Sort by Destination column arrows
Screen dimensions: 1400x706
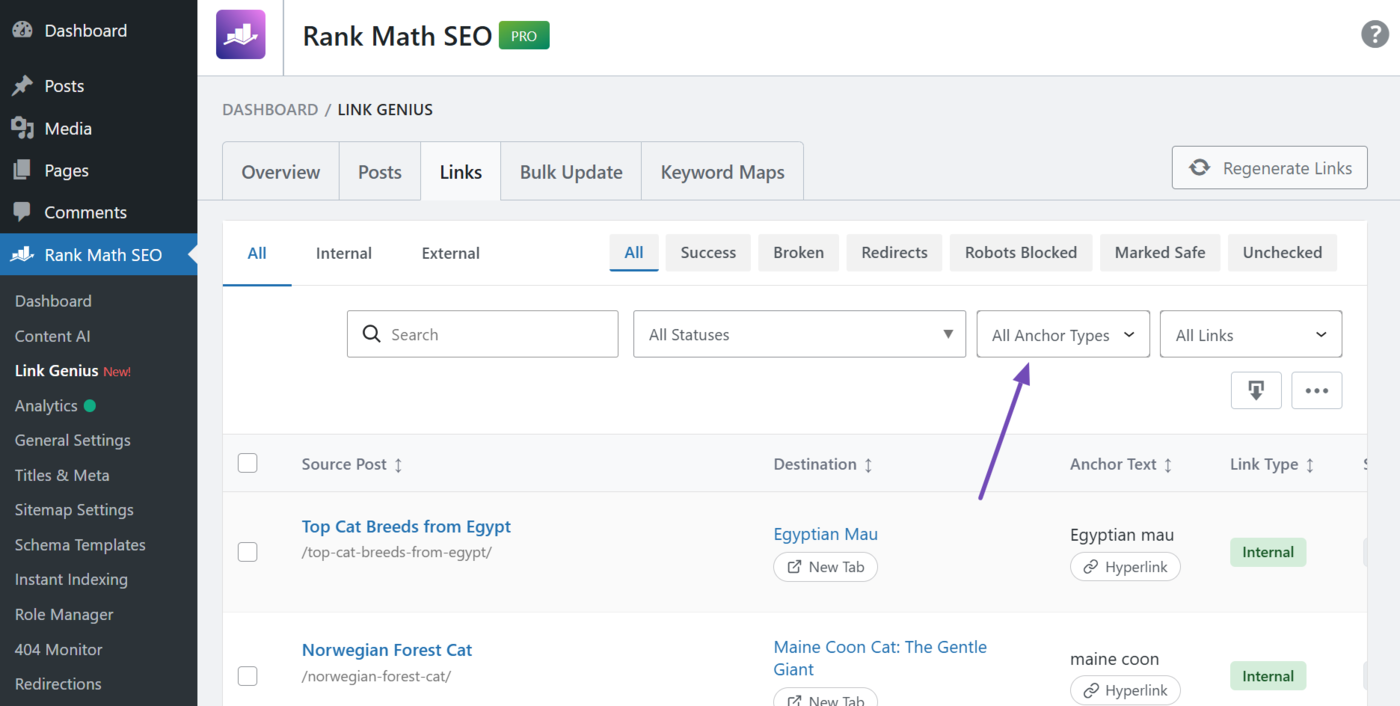pyautogui.click(x=868, y=465)
